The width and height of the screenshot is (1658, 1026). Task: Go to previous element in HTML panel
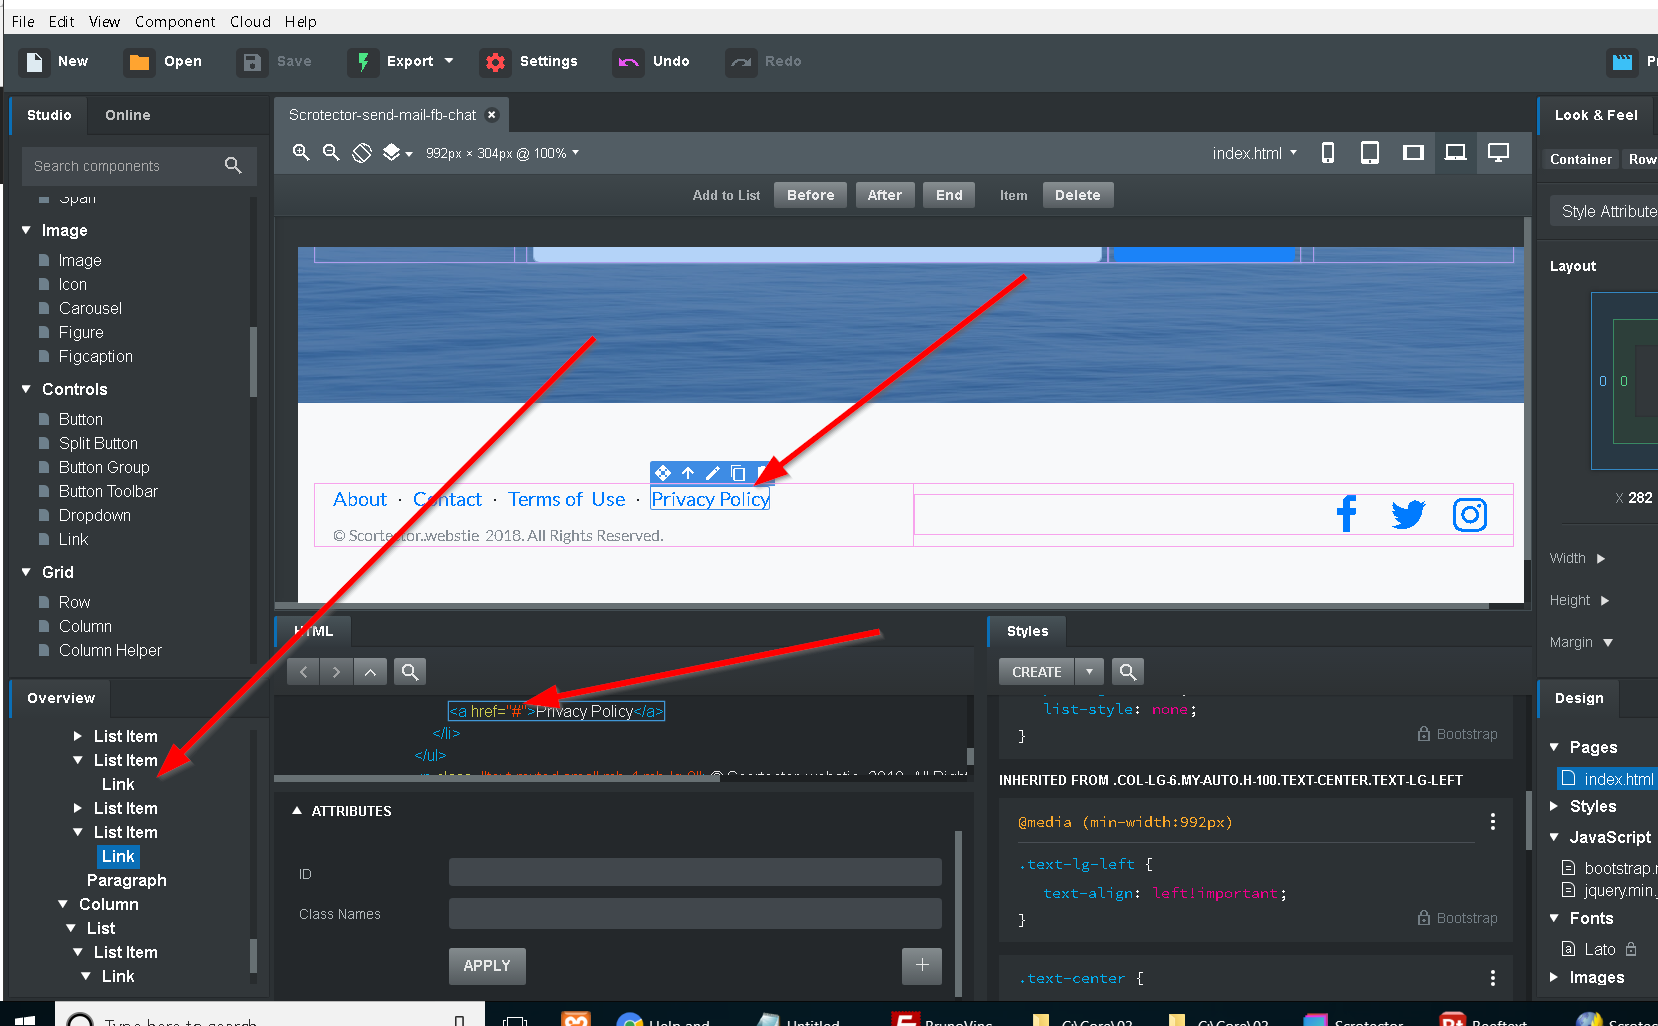click(304, 671)
